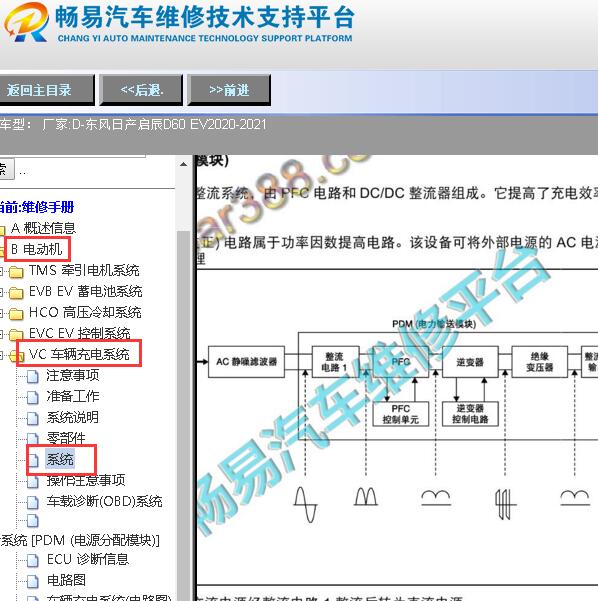The image size is (598, 601).
Task: Open the 注意事项 page
Action: pos(72,375)
